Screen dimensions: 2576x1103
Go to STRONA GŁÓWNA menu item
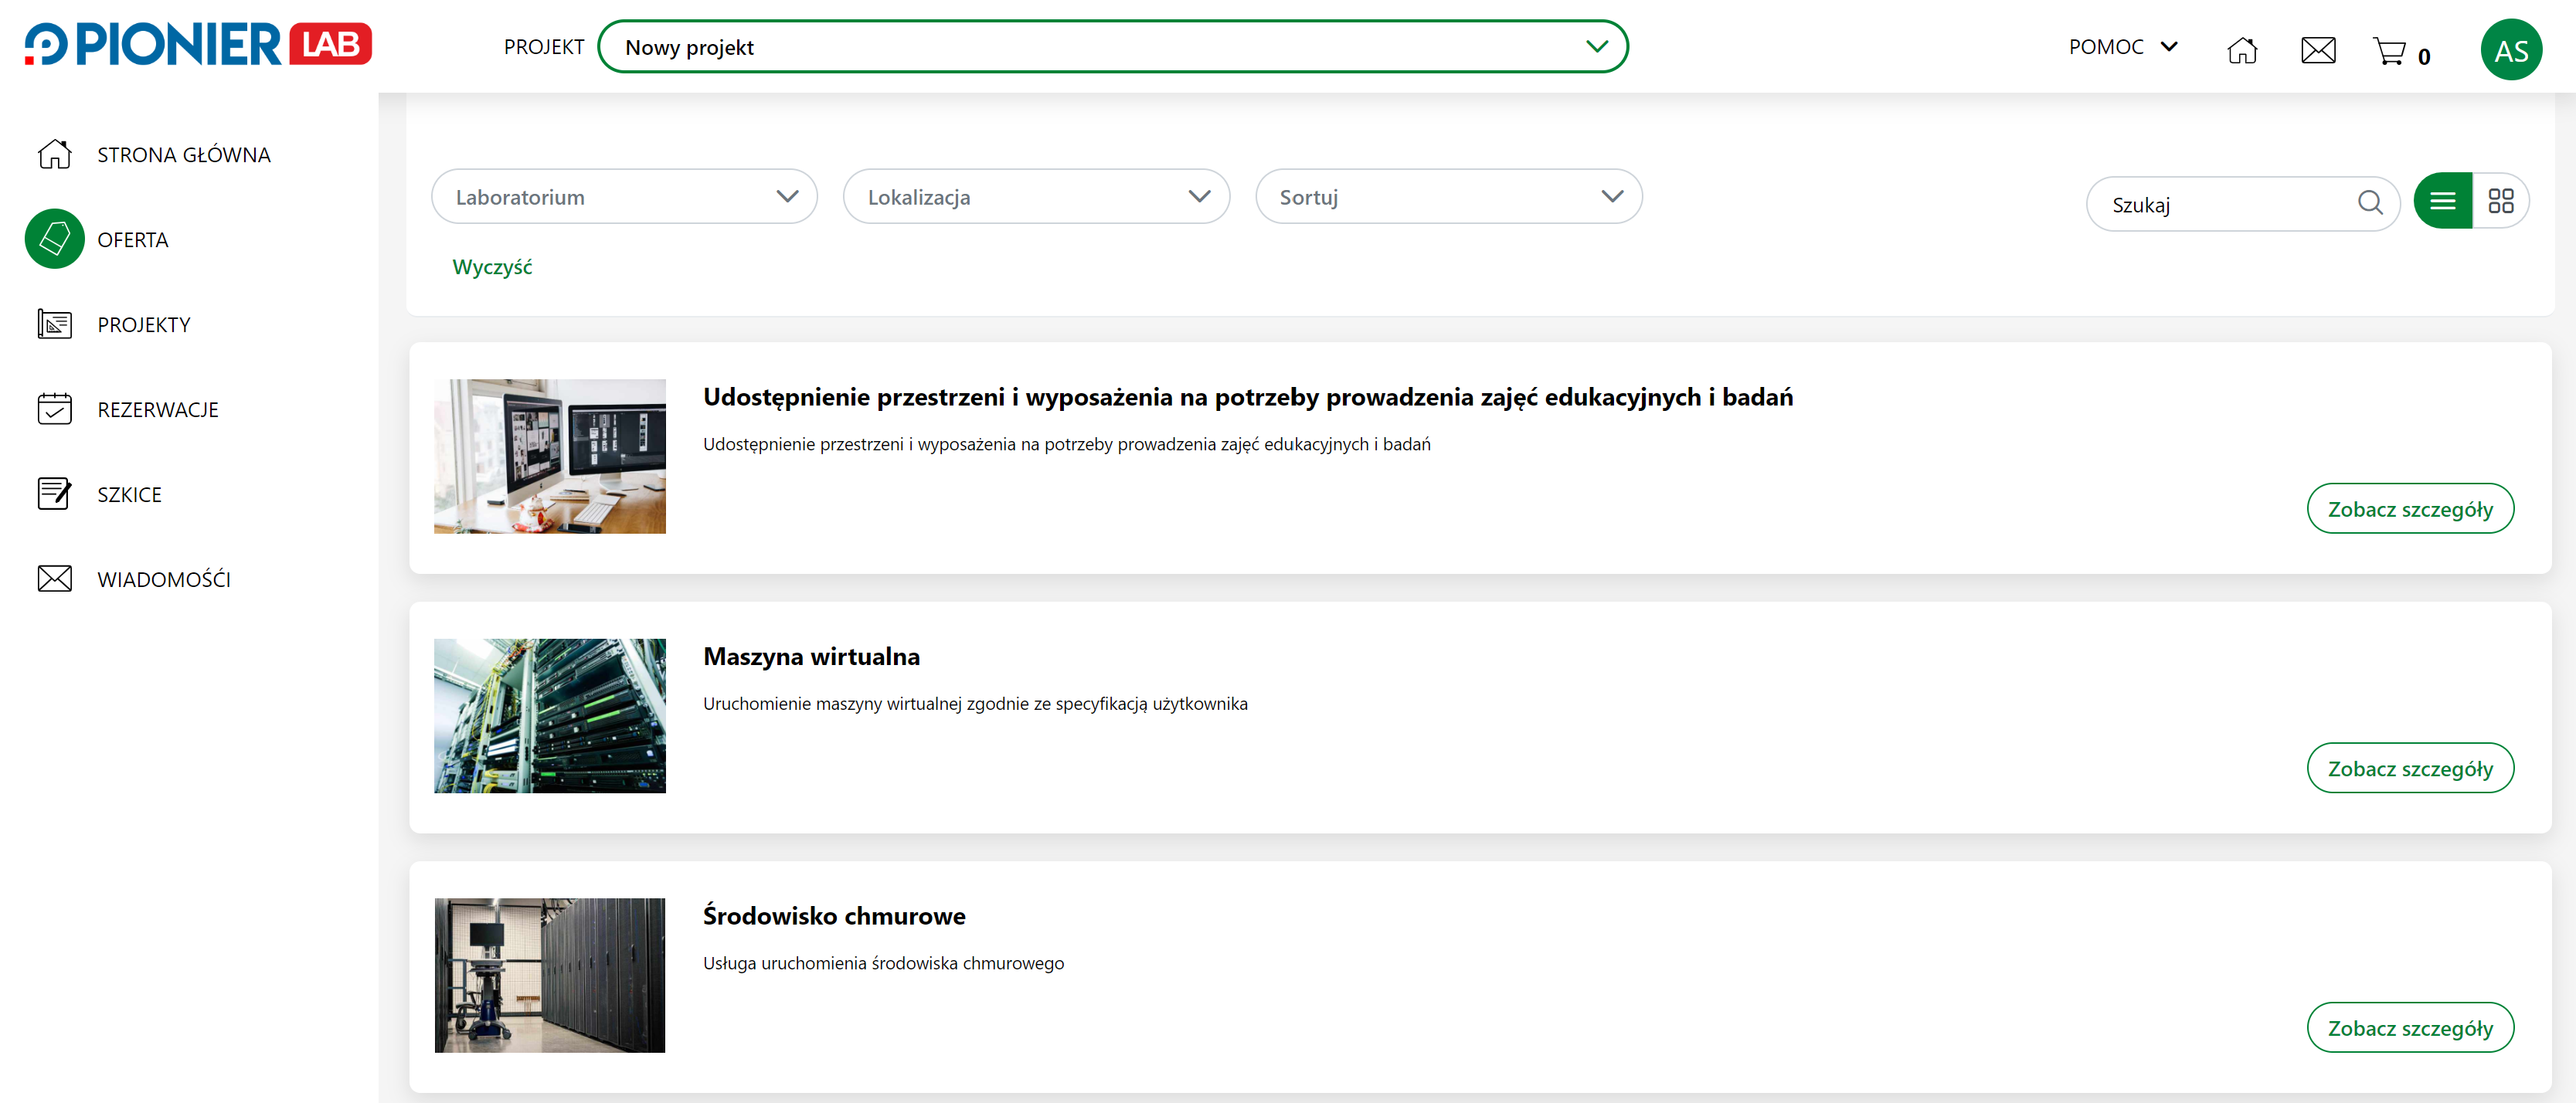click(x=184, y=155)
